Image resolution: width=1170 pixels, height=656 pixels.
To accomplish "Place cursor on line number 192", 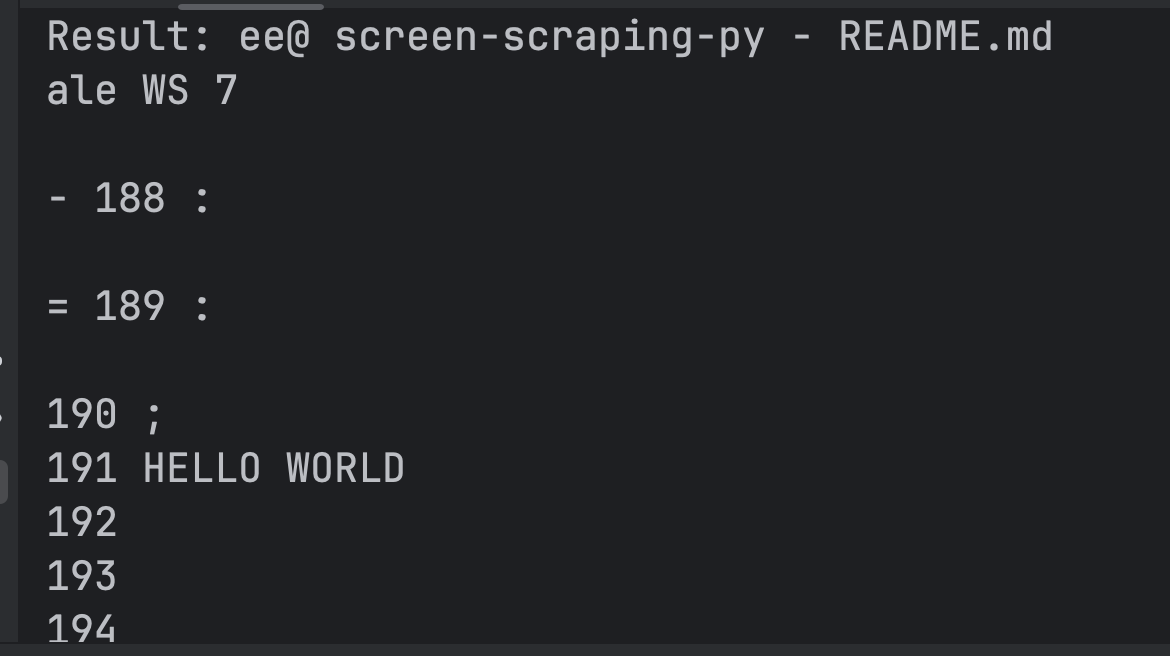I will (x=82, y=522).
